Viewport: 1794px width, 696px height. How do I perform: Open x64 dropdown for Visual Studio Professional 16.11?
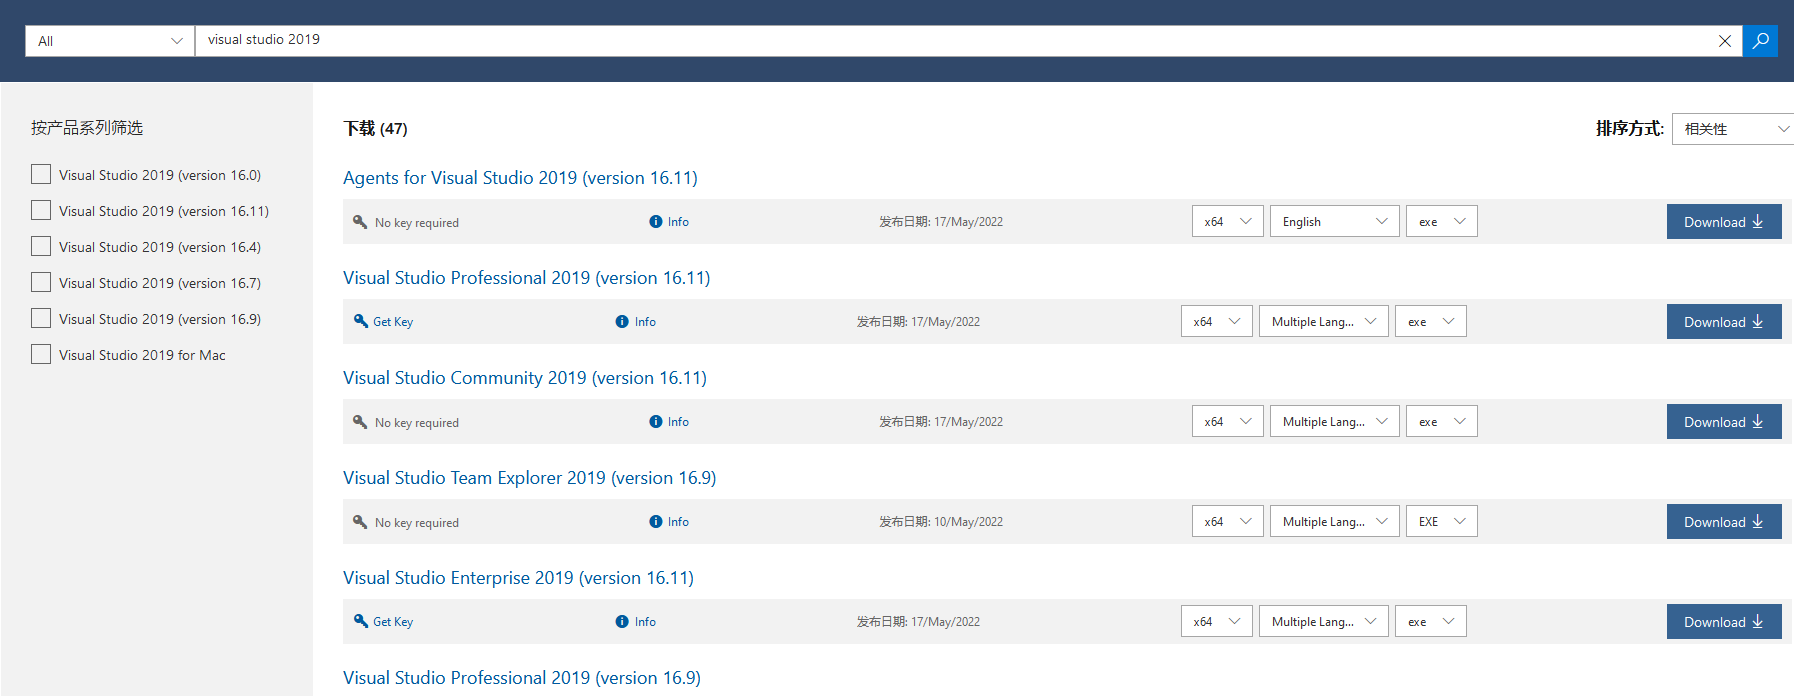click(x=1216, y=321)
